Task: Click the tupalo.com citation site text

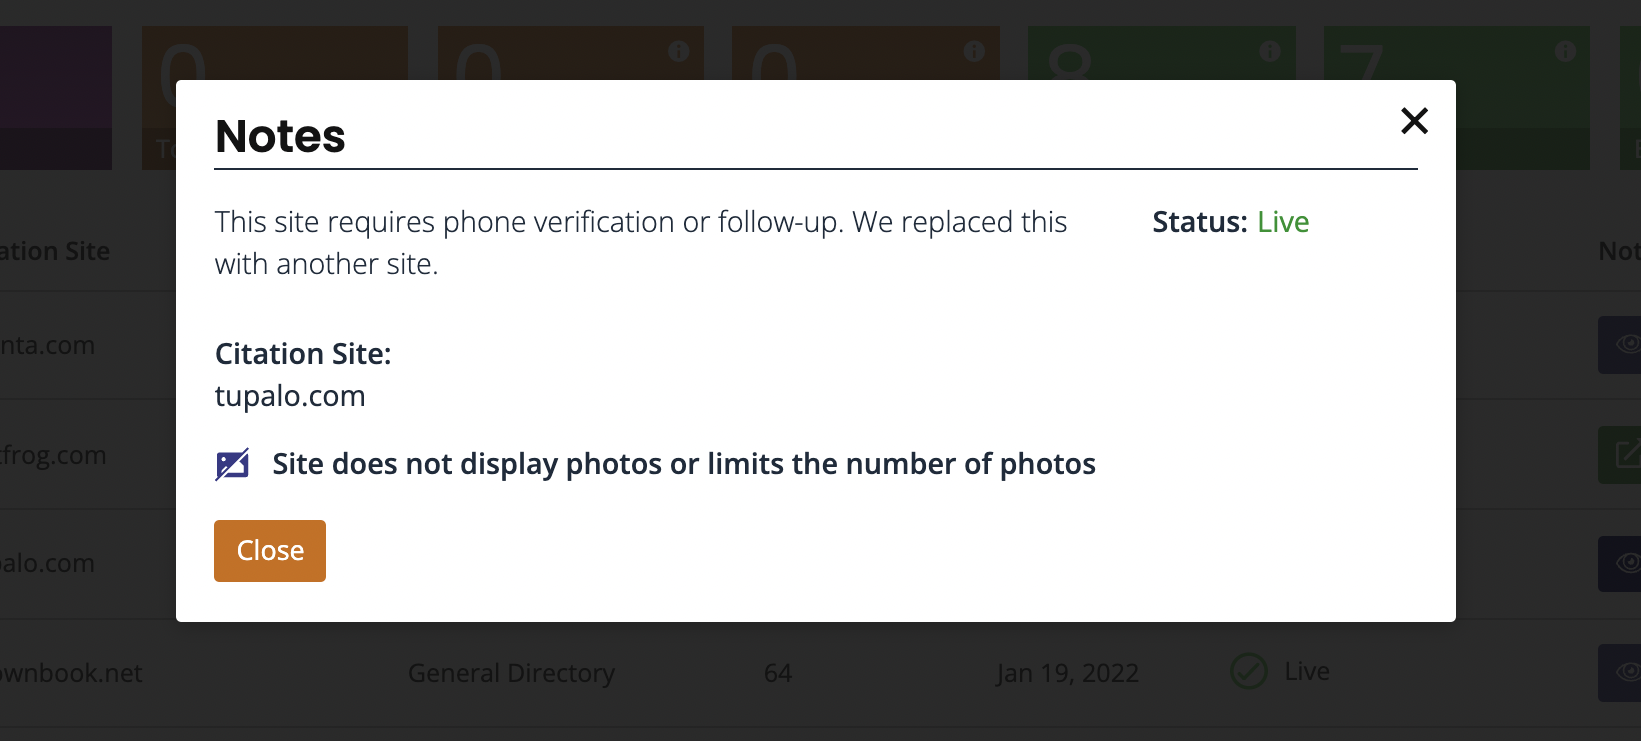Action: [290, 396]
